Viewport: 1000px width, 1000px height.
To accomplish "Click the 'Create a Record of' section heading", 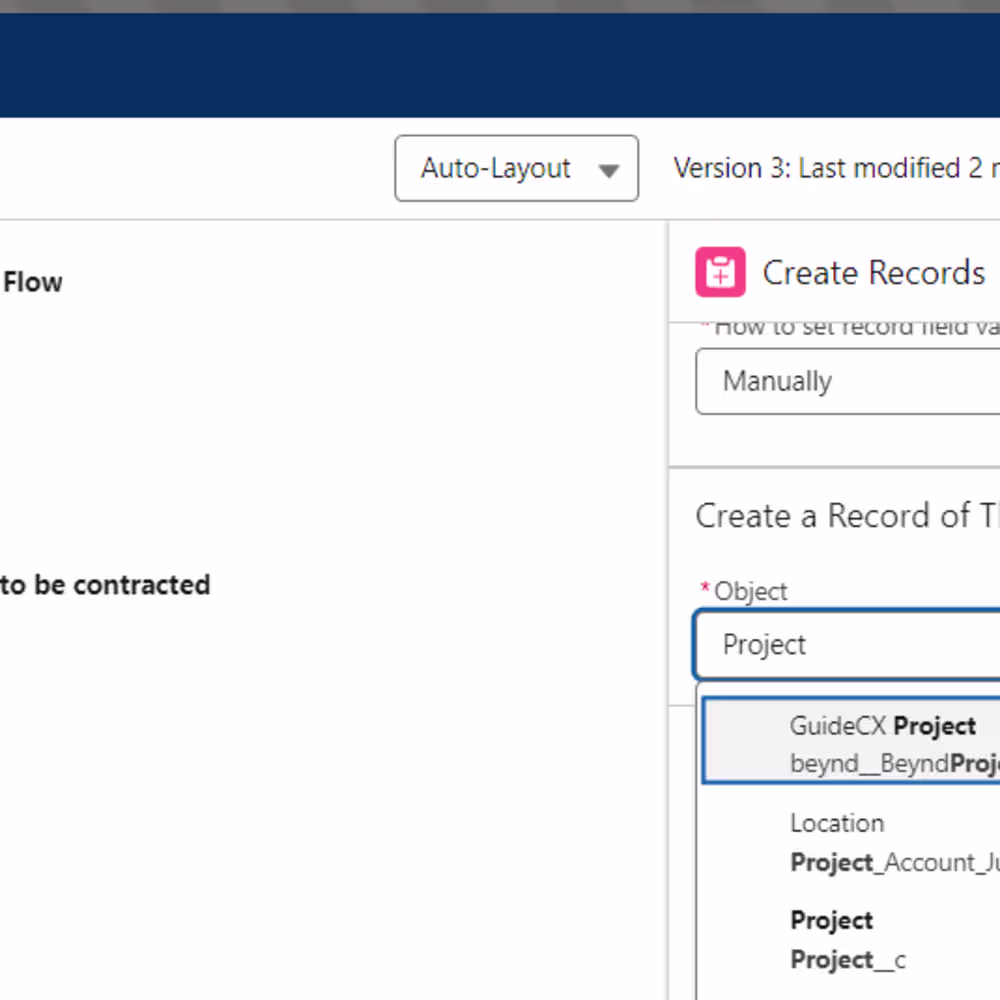I will (x=846, y=516).
